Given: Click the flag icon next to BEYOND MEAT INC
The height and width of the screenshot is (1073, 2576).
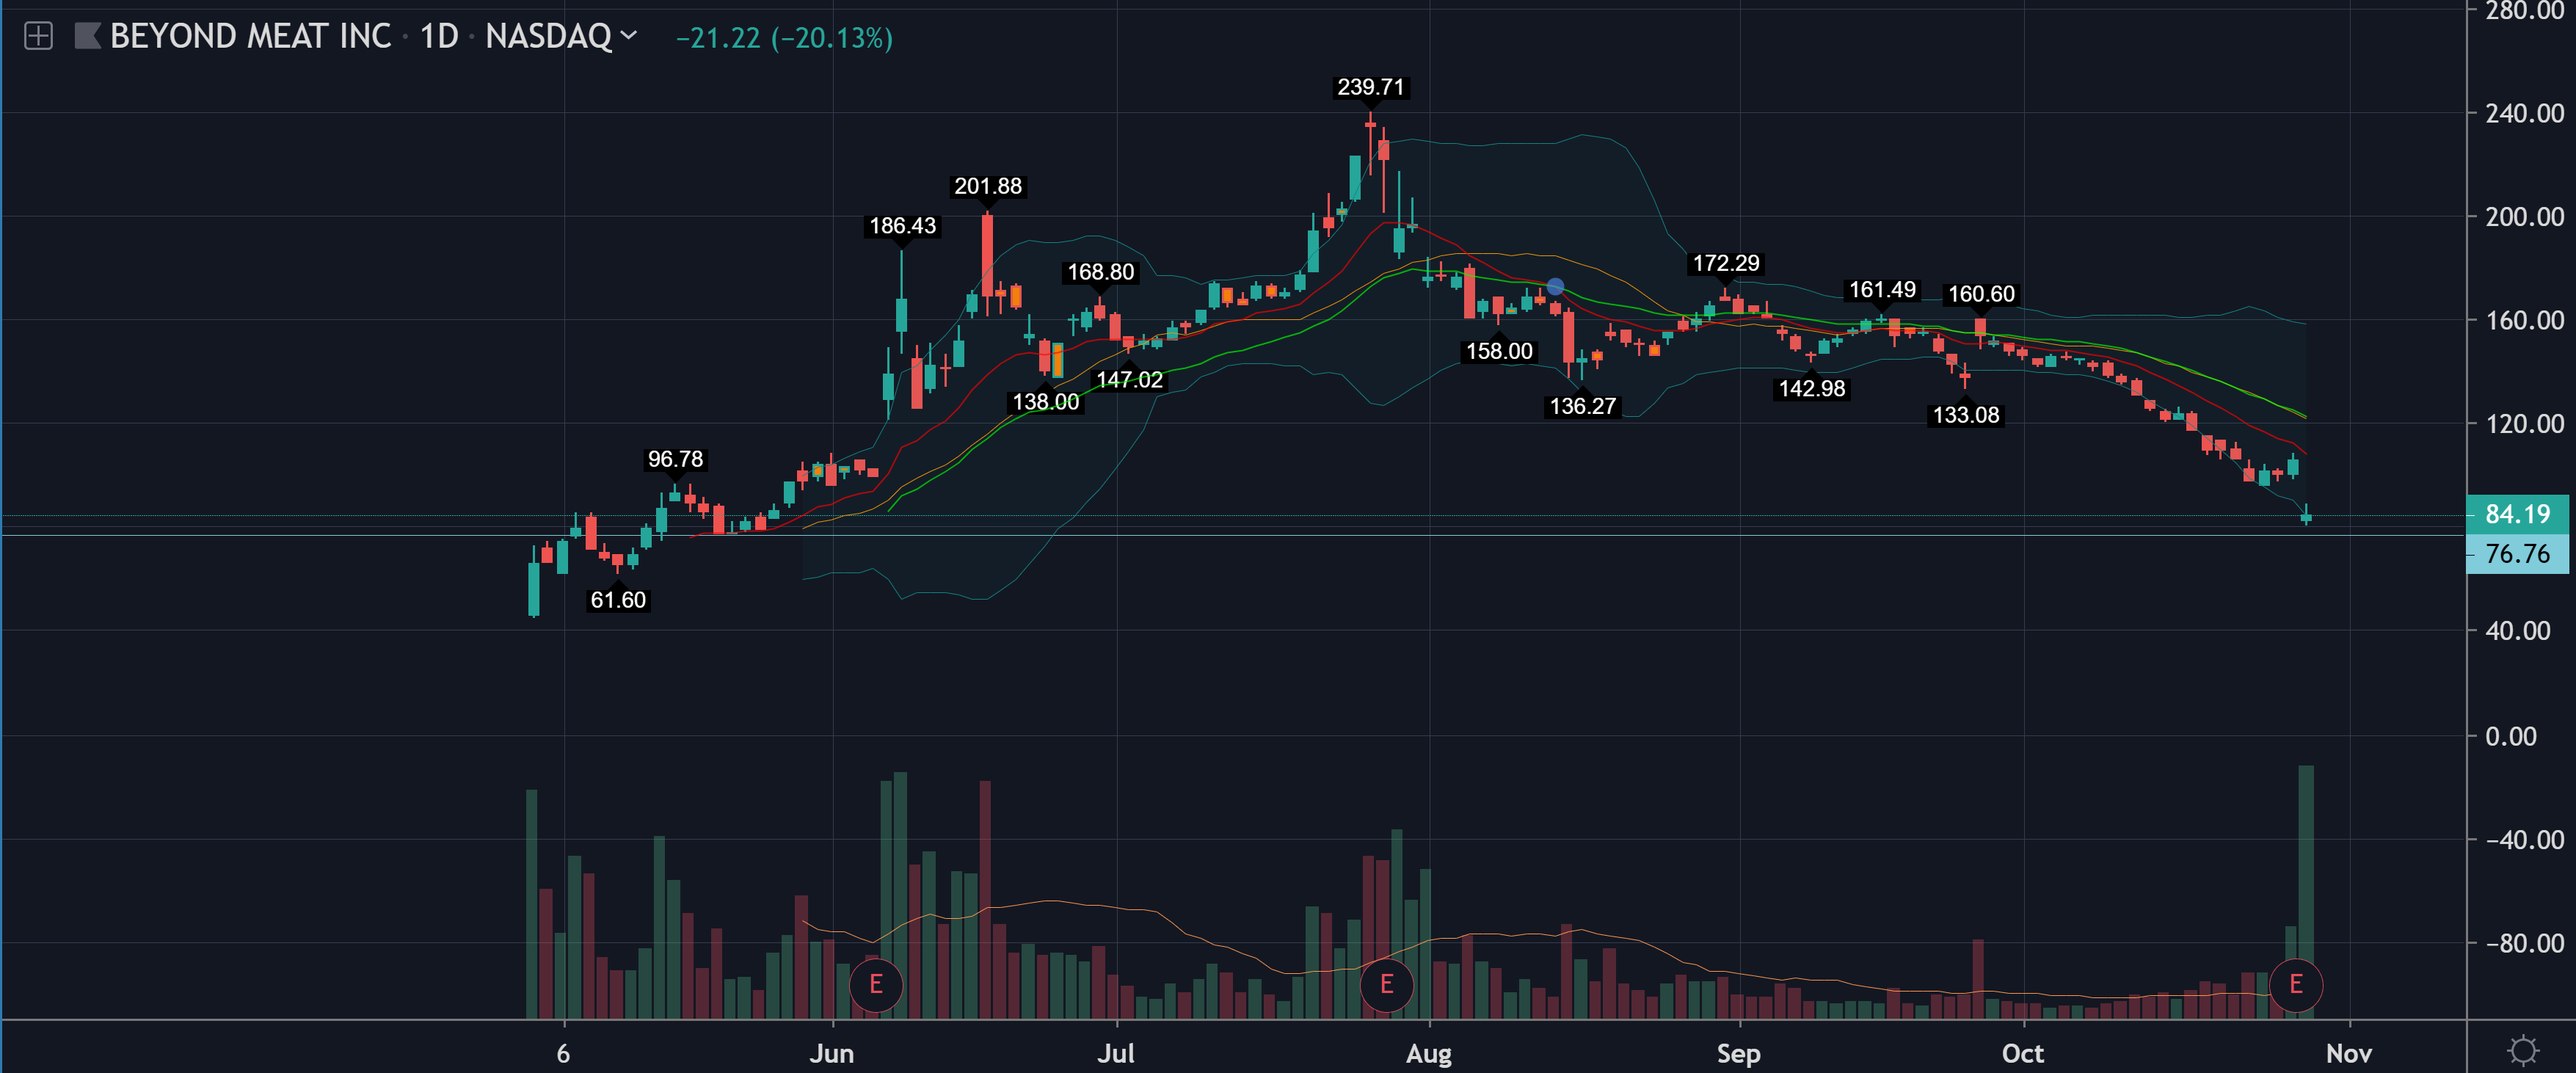Looking at the screenshot, I should point(88,37).
